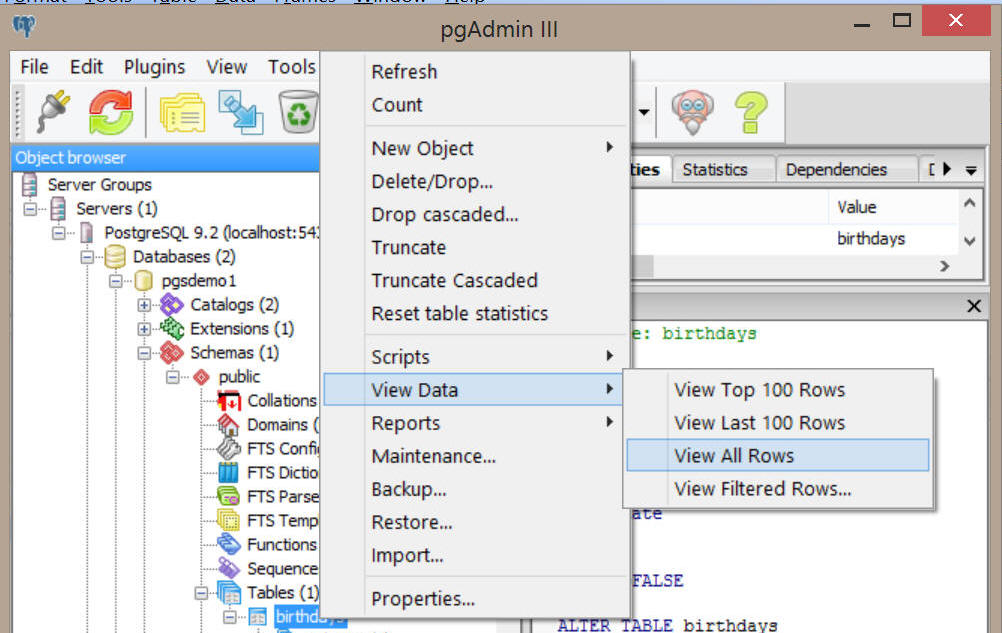Open the File menu
Viewport: 1002px width, 633px height.
(x=35, y=67)
